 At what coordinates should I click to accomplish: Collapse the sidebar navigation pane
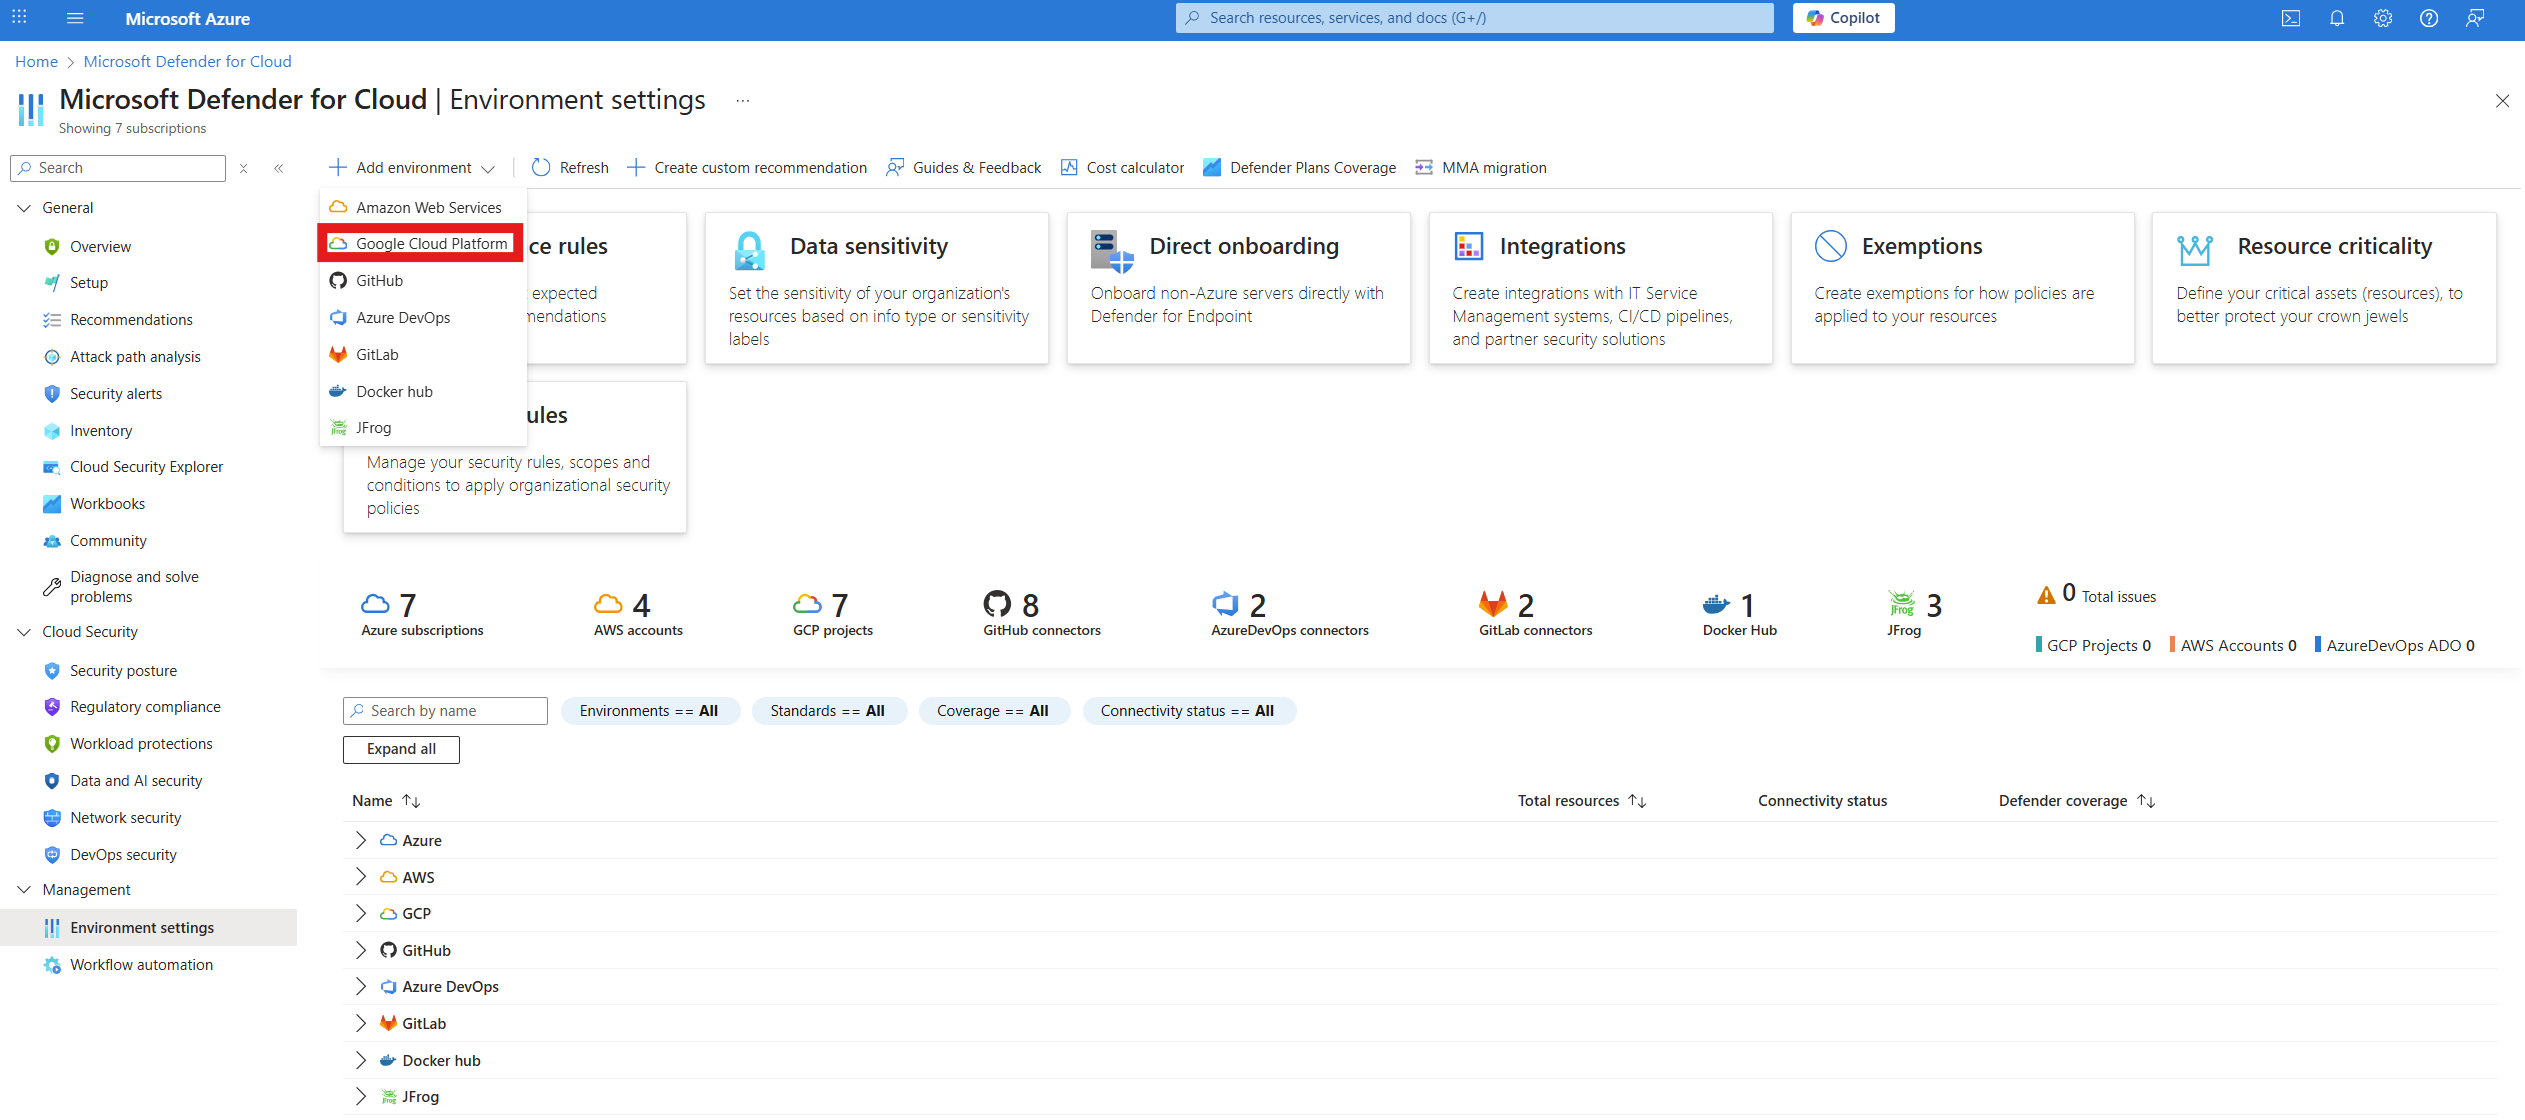[279, 169]
